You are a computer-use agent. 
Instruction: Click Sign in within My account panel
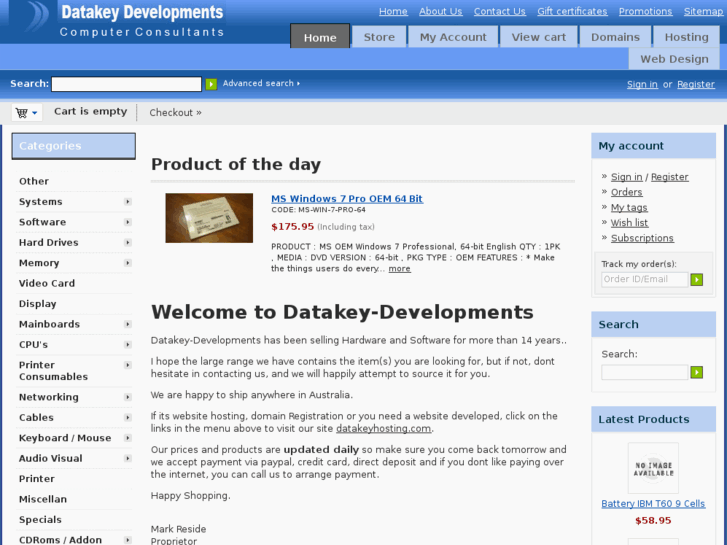point(626,177)
